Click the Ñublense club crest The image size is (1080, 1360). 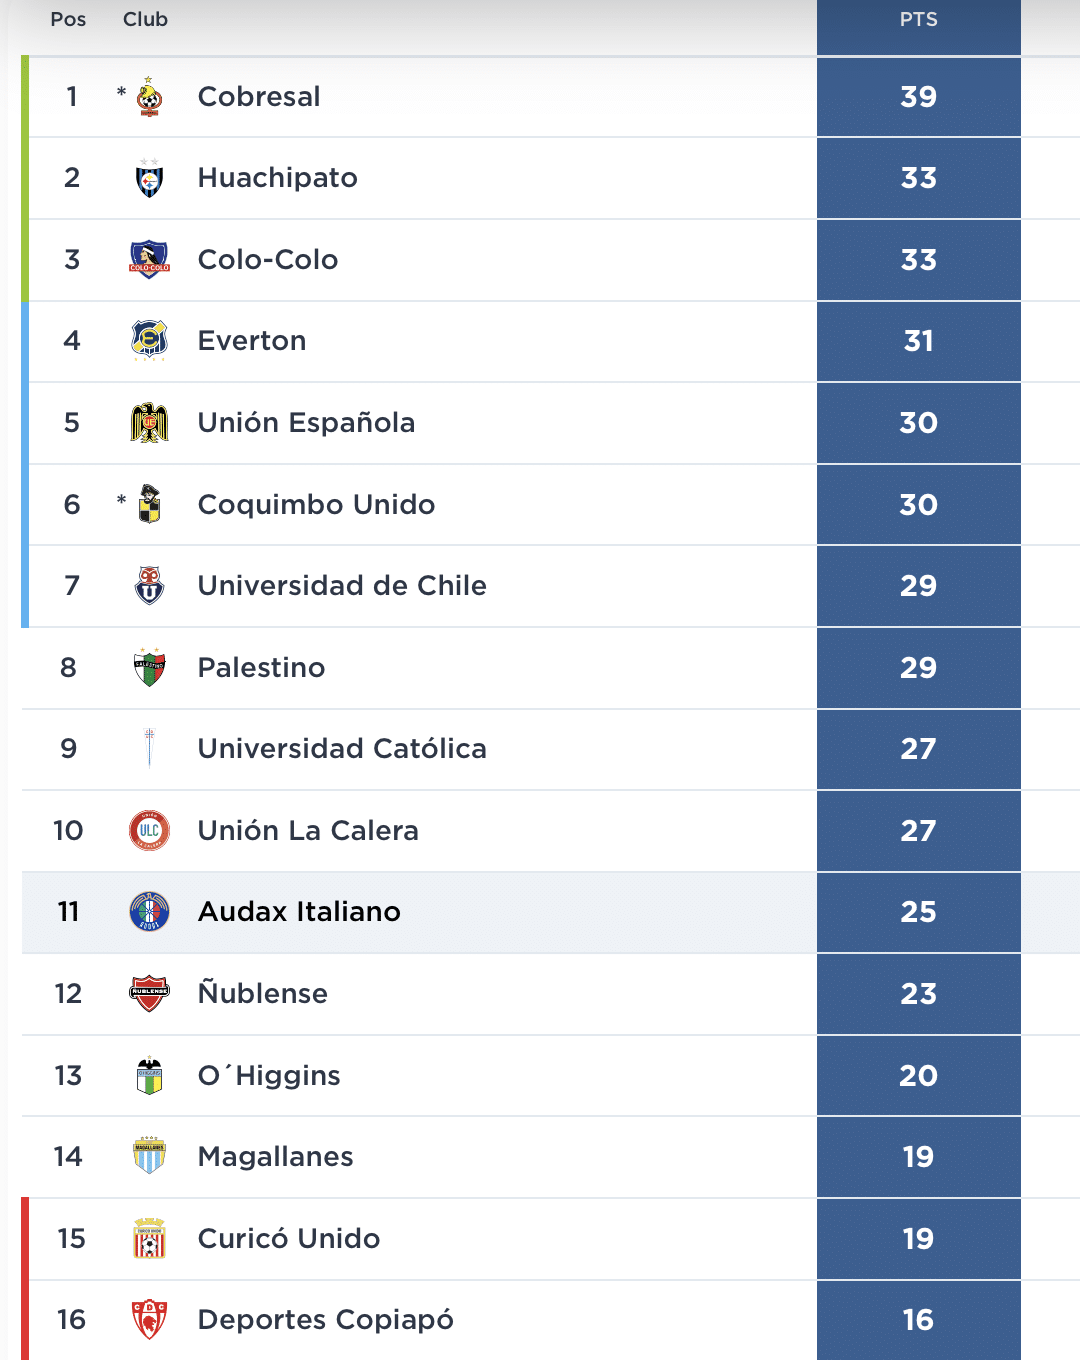tap(149, 994)
